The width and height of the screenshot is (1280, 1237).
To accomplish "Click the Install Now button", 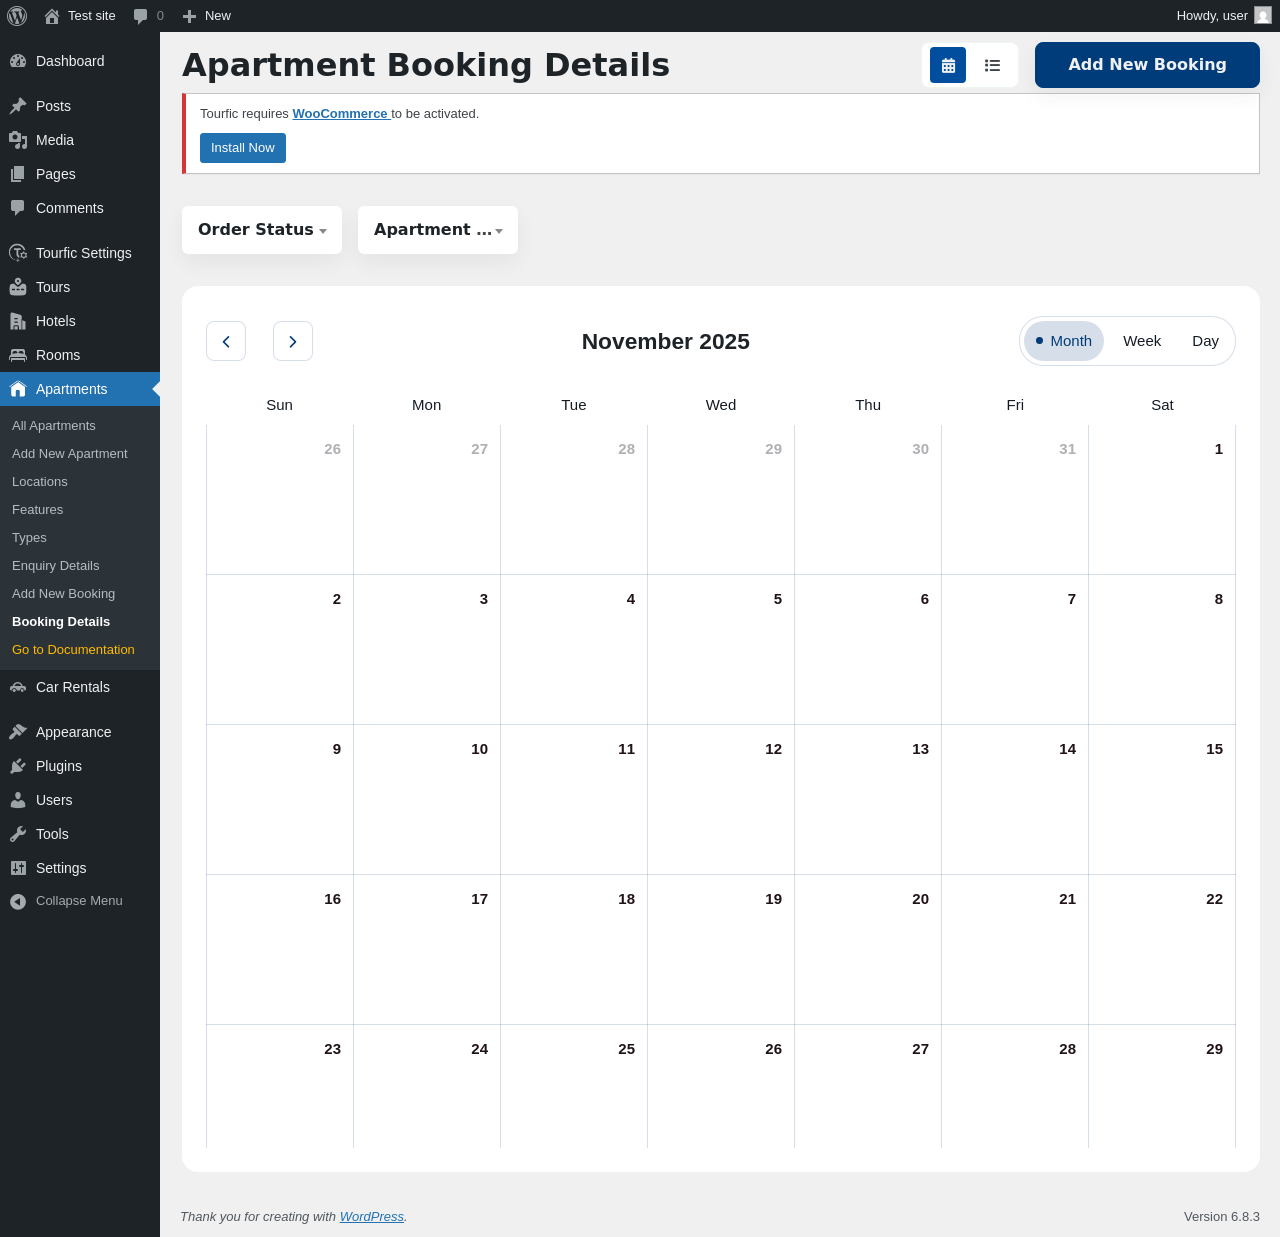I will tap(243, 148).
